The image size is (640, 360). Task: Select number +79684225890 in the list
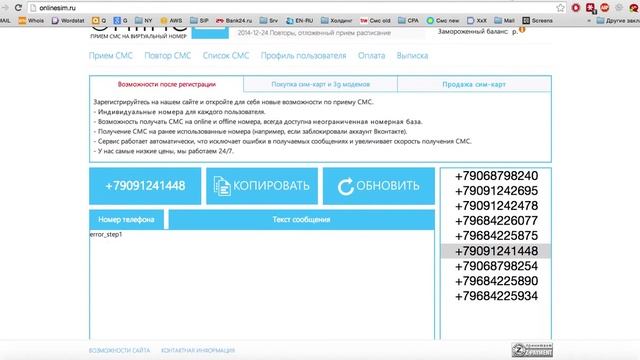pyautogui.click(x=496, y=281)
